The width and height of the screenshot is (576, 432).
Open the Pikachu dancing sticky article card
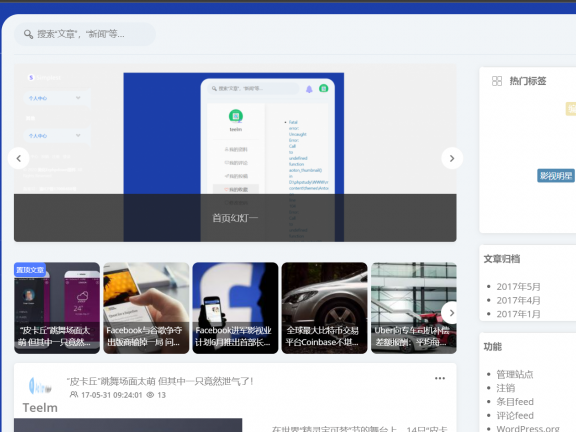pyautogui.click(x=57, y=308)
